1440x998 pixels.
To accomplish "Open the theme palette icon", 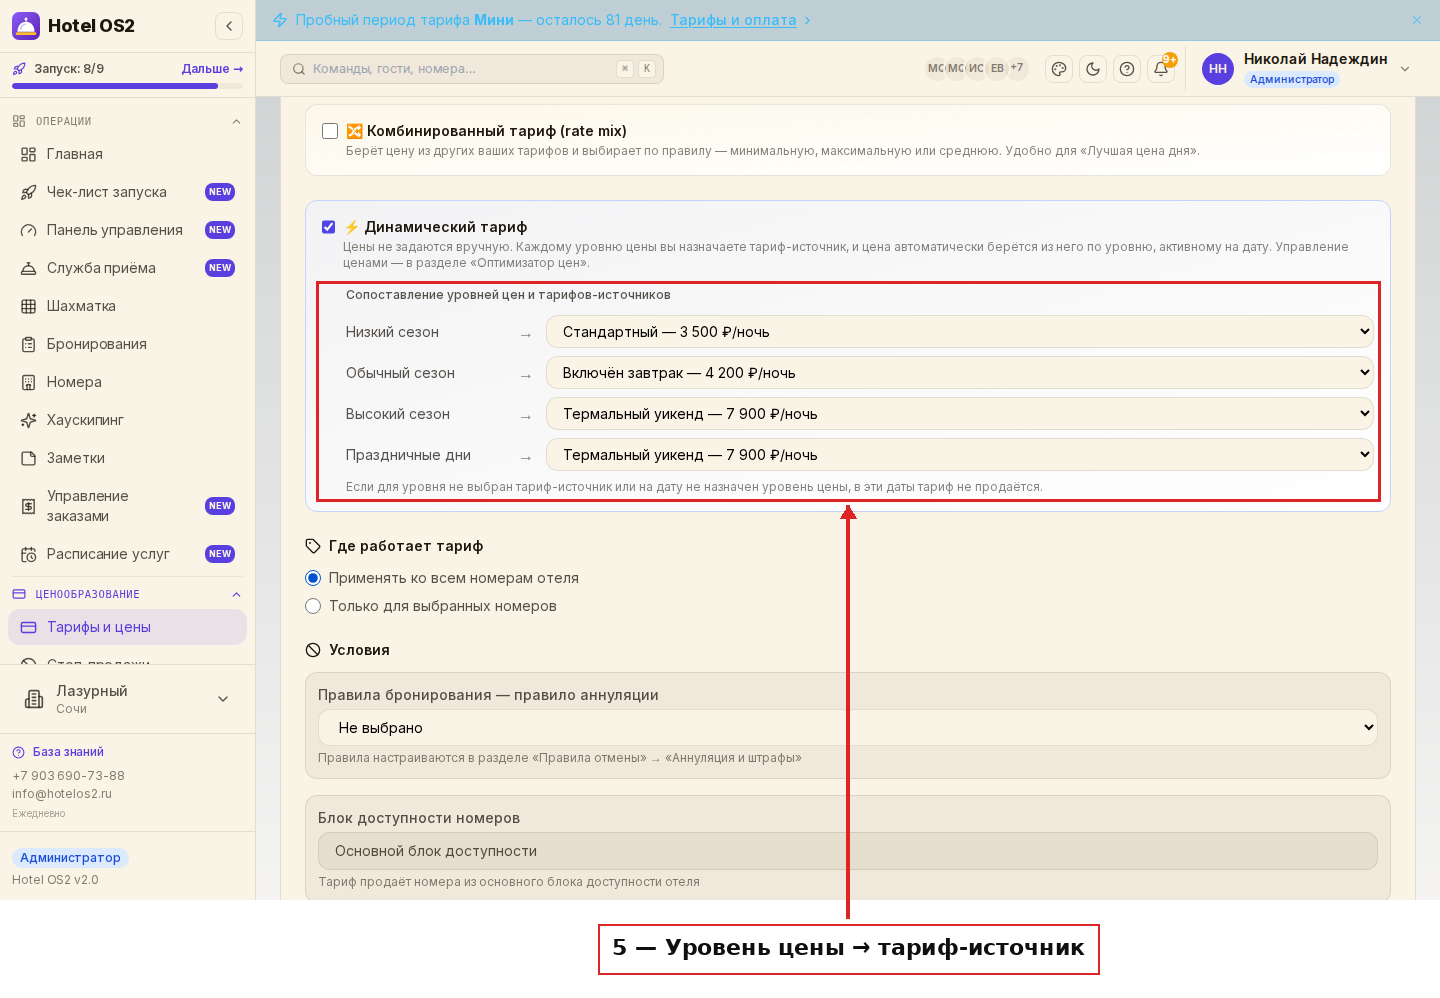I will coord(1059,69).
